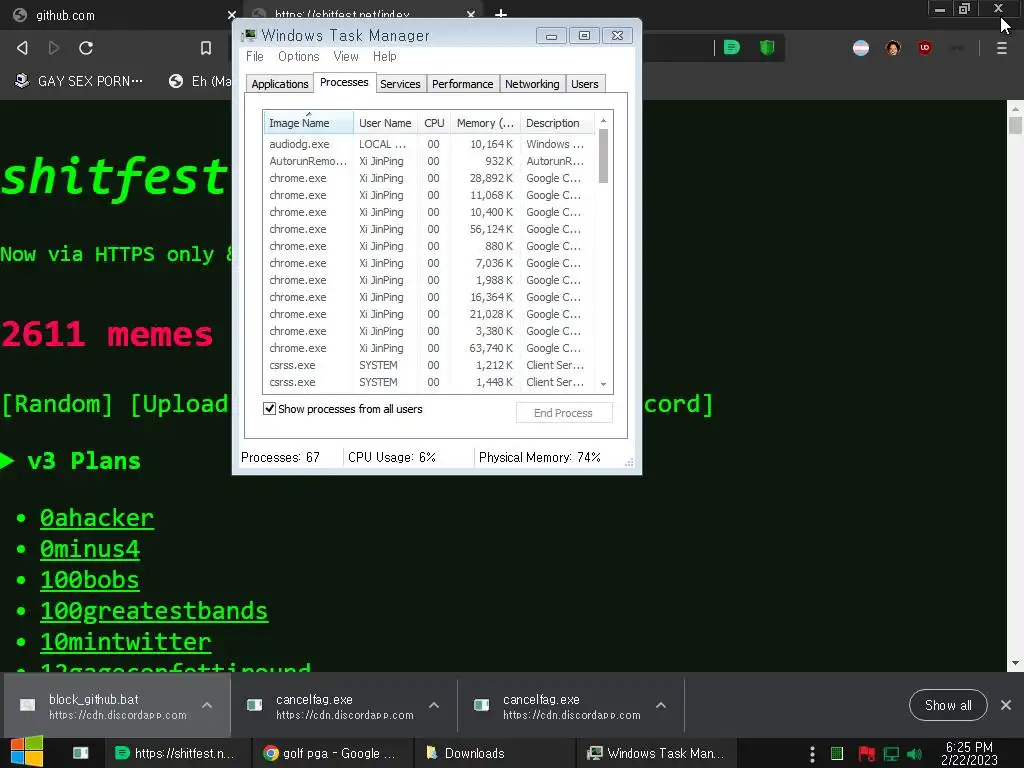1024x768 pixels.
Task: Sort processes by CPU column
Action: (434, 123)
